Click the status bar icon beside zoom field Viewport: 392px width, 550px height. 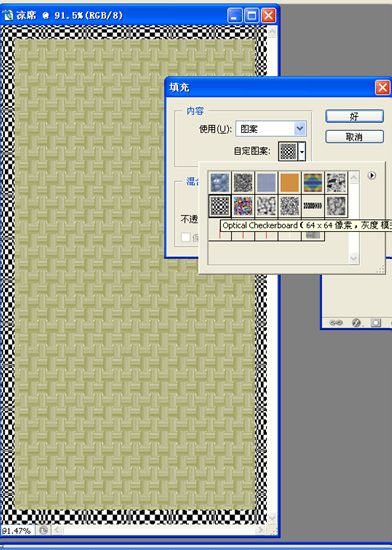[x=43, y=530]
